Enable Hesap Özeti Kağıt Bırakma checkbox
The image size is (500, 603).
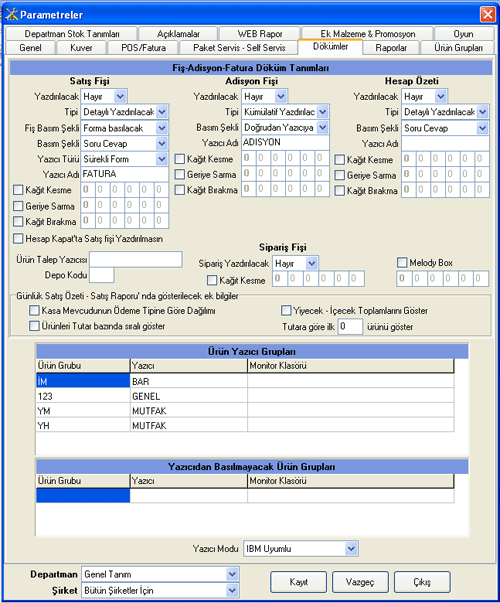pyautogui.click(x=340, y=191)
